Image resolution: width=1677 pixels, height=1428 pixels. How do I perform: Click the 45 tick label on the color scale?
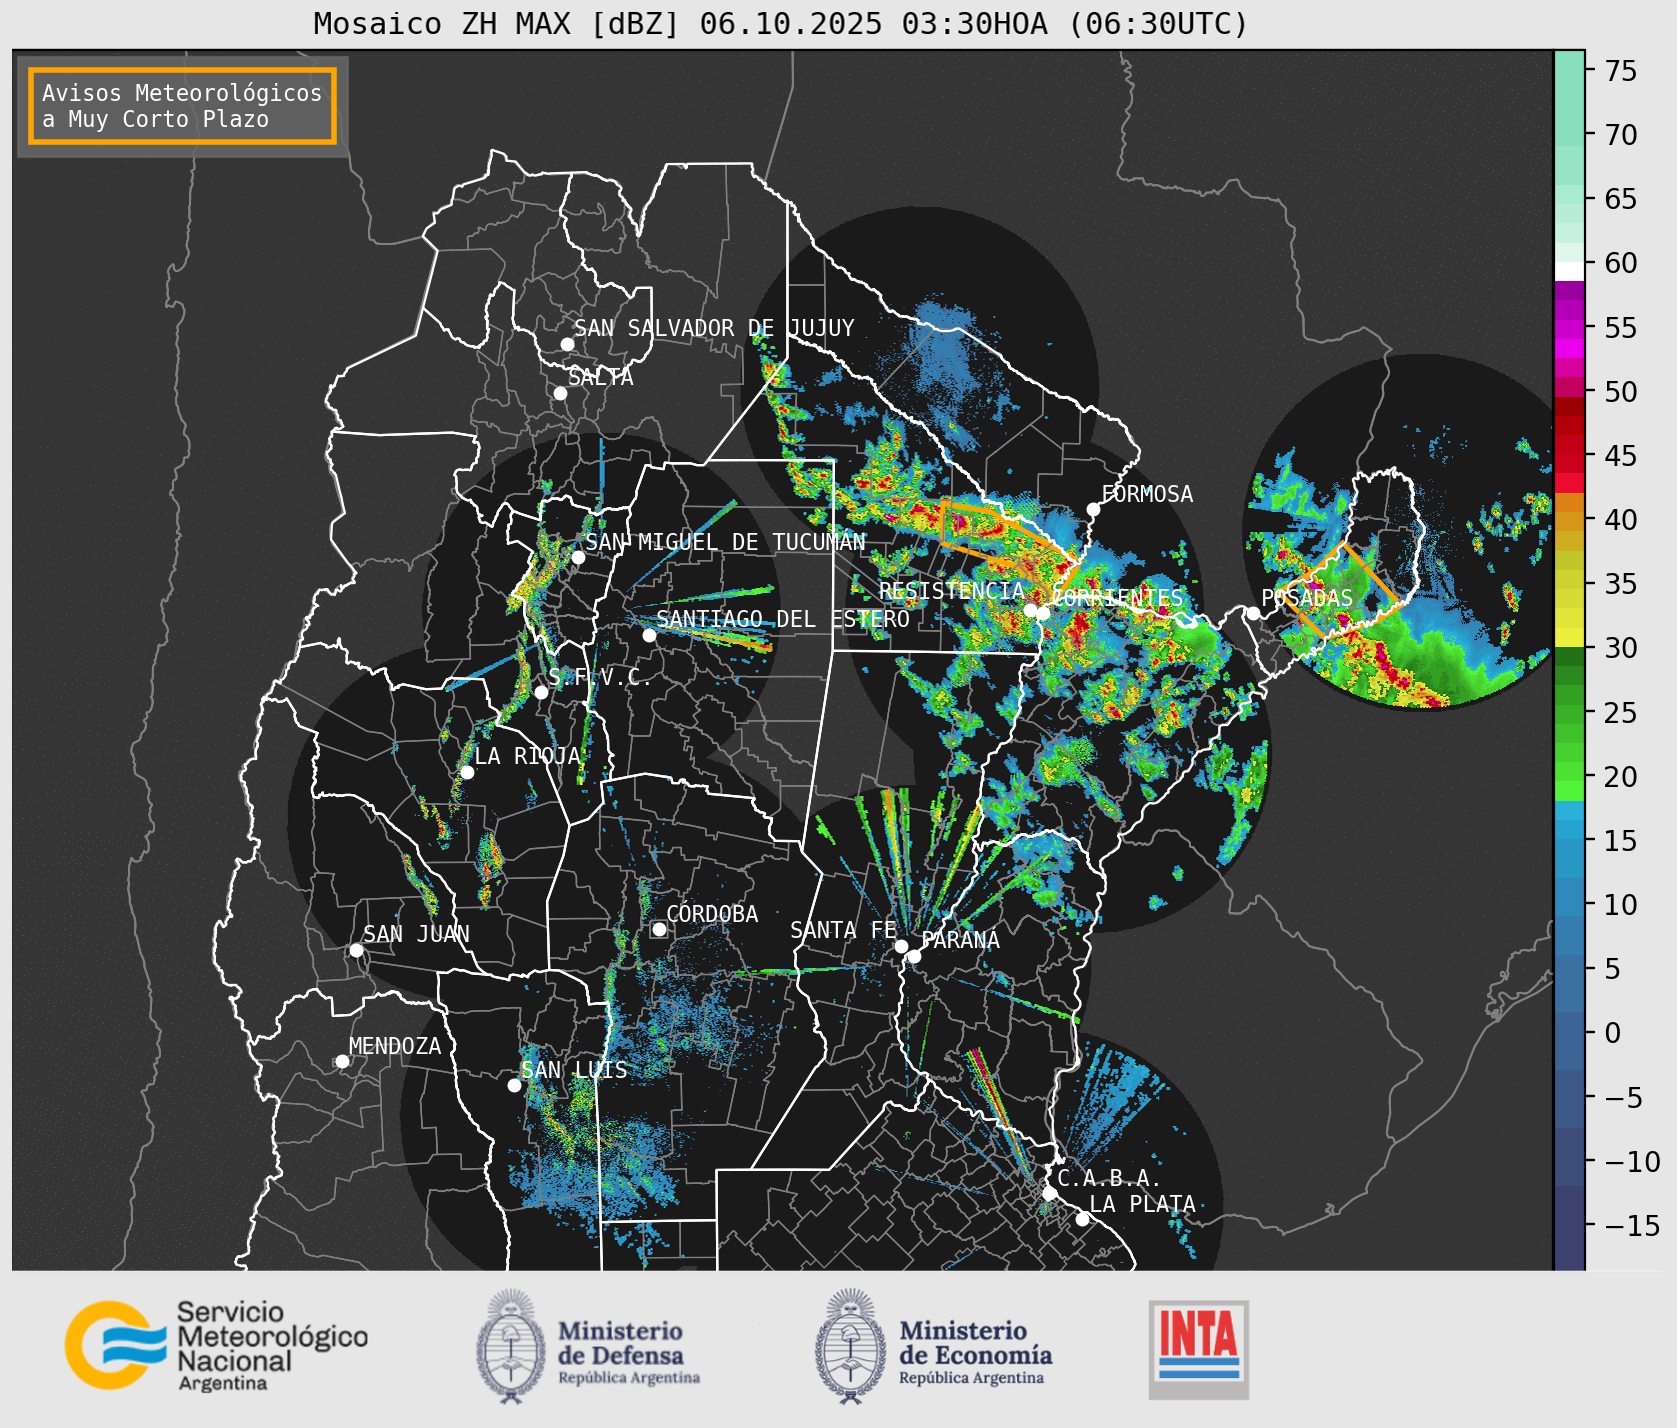pos(1621,456)
